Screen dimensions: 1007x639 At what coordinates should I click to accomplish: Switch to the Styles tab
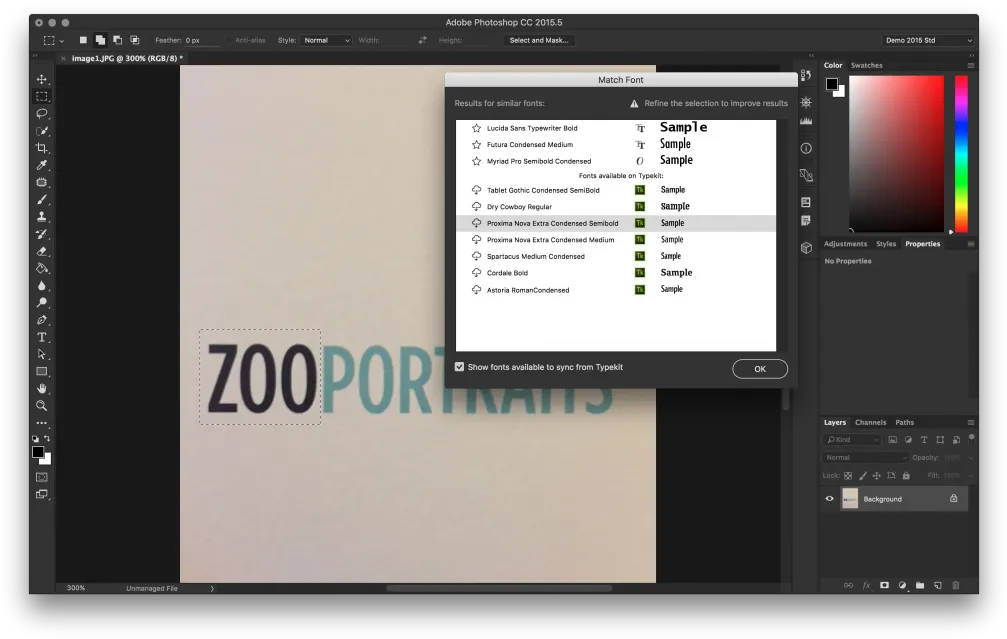(x=886, y=244)
